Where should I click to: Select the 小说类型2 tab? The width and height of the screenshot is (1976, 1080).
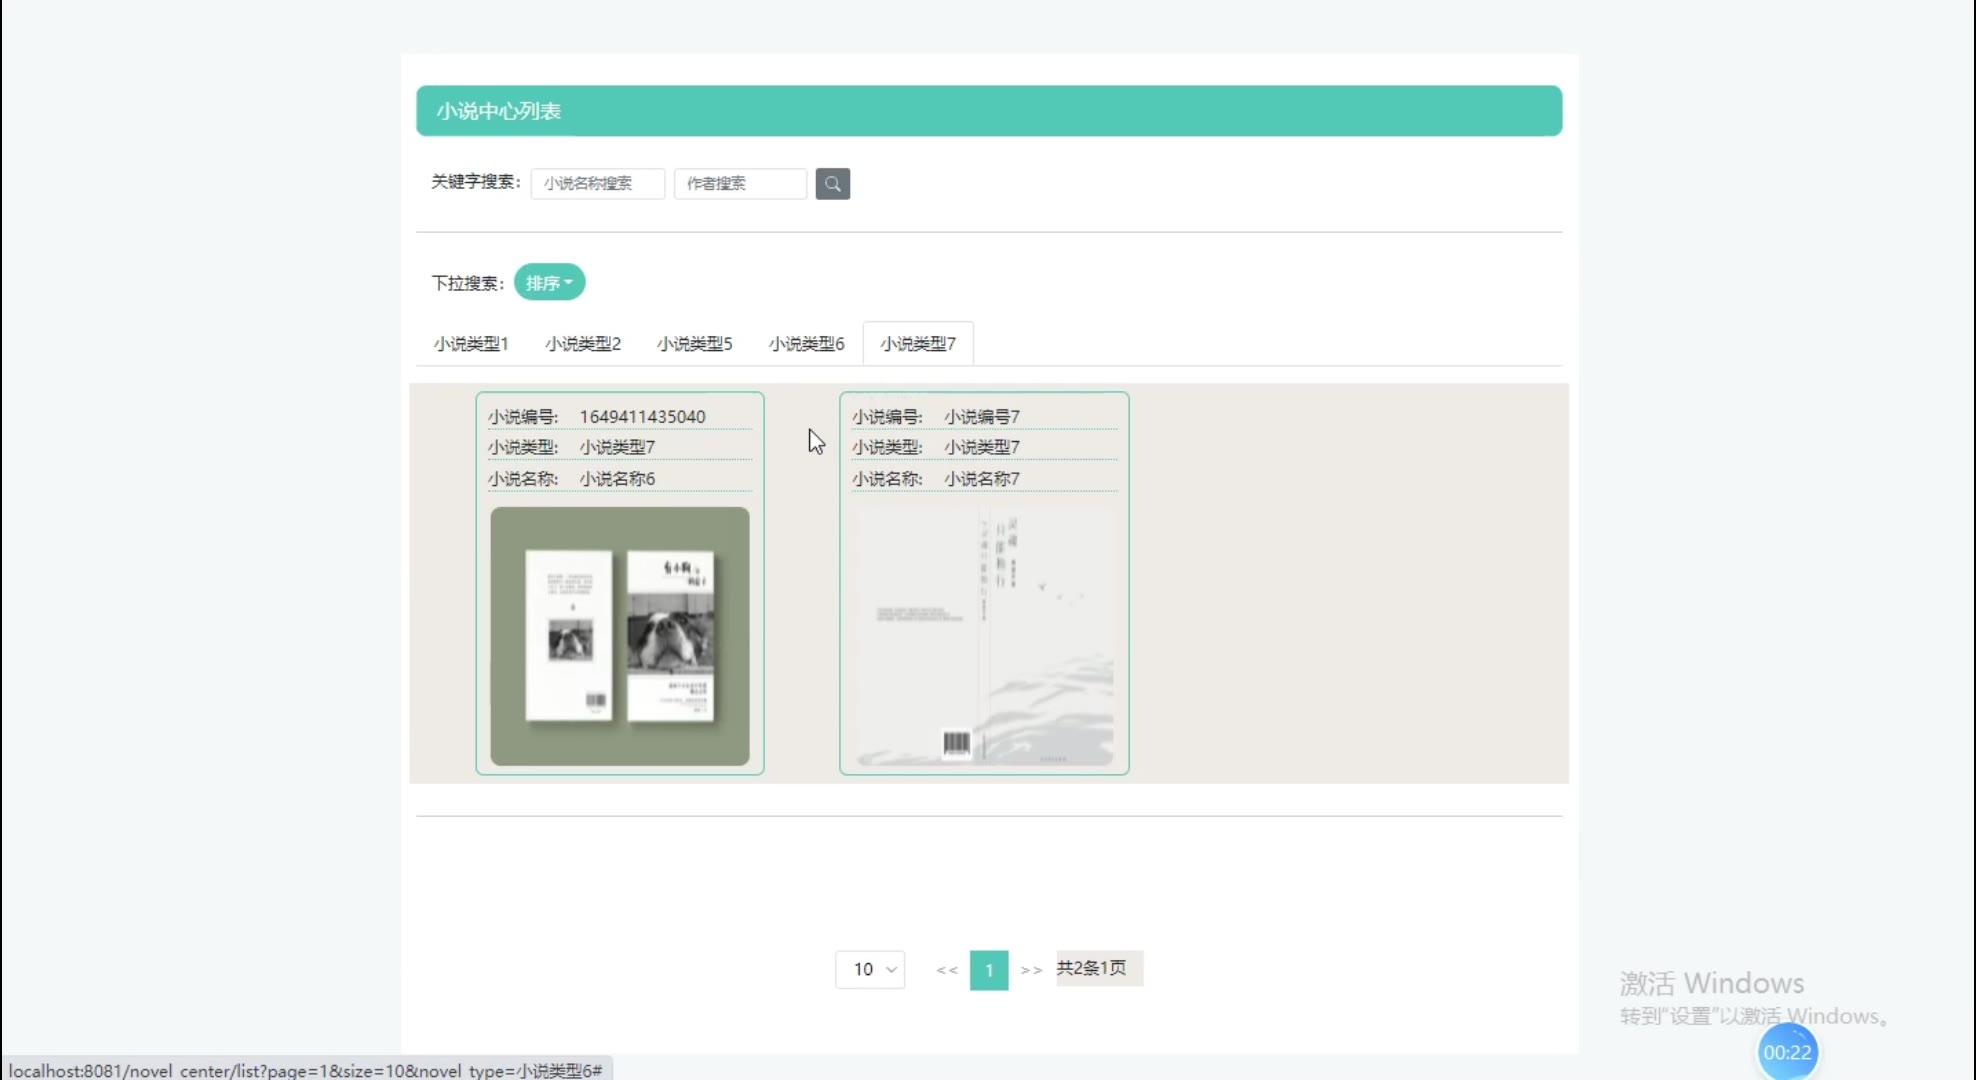[583, 344]
